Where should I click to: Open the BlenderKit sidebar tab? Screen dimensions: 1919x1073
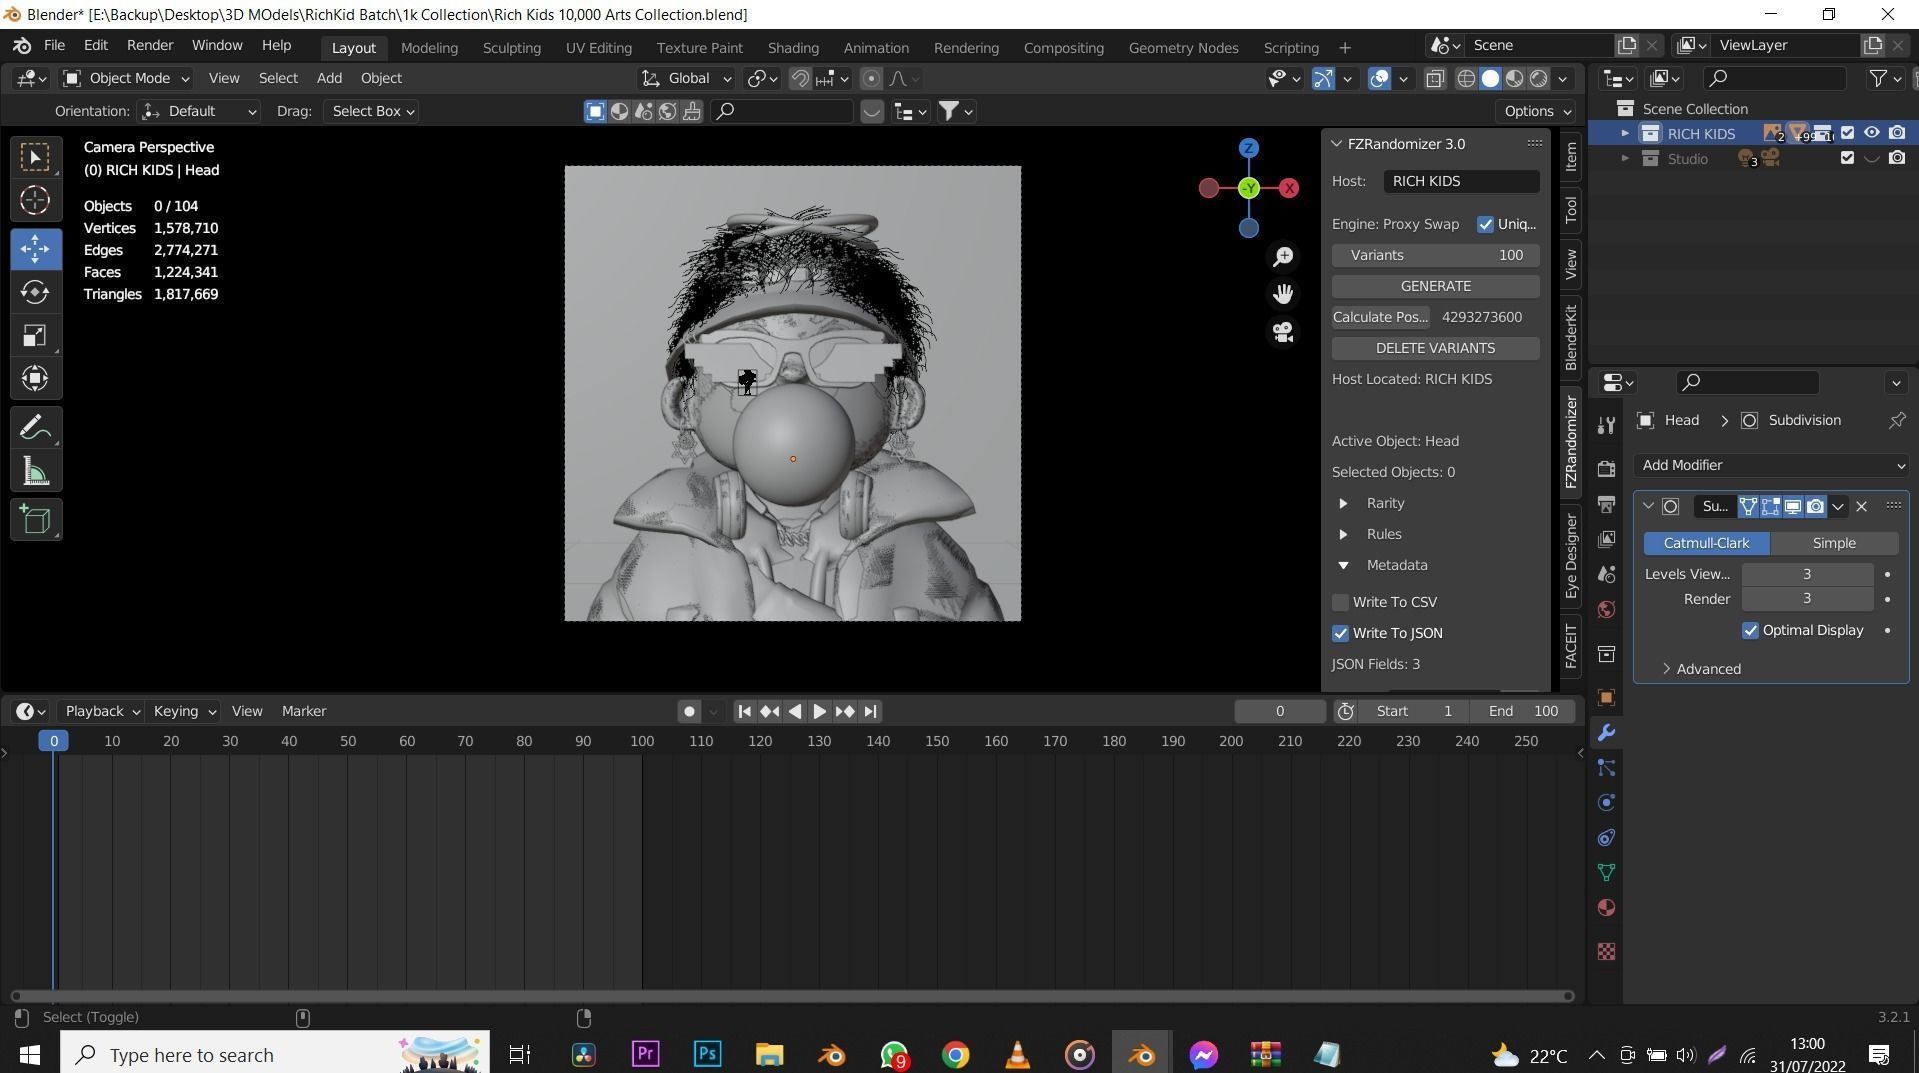pos(1571,337)
